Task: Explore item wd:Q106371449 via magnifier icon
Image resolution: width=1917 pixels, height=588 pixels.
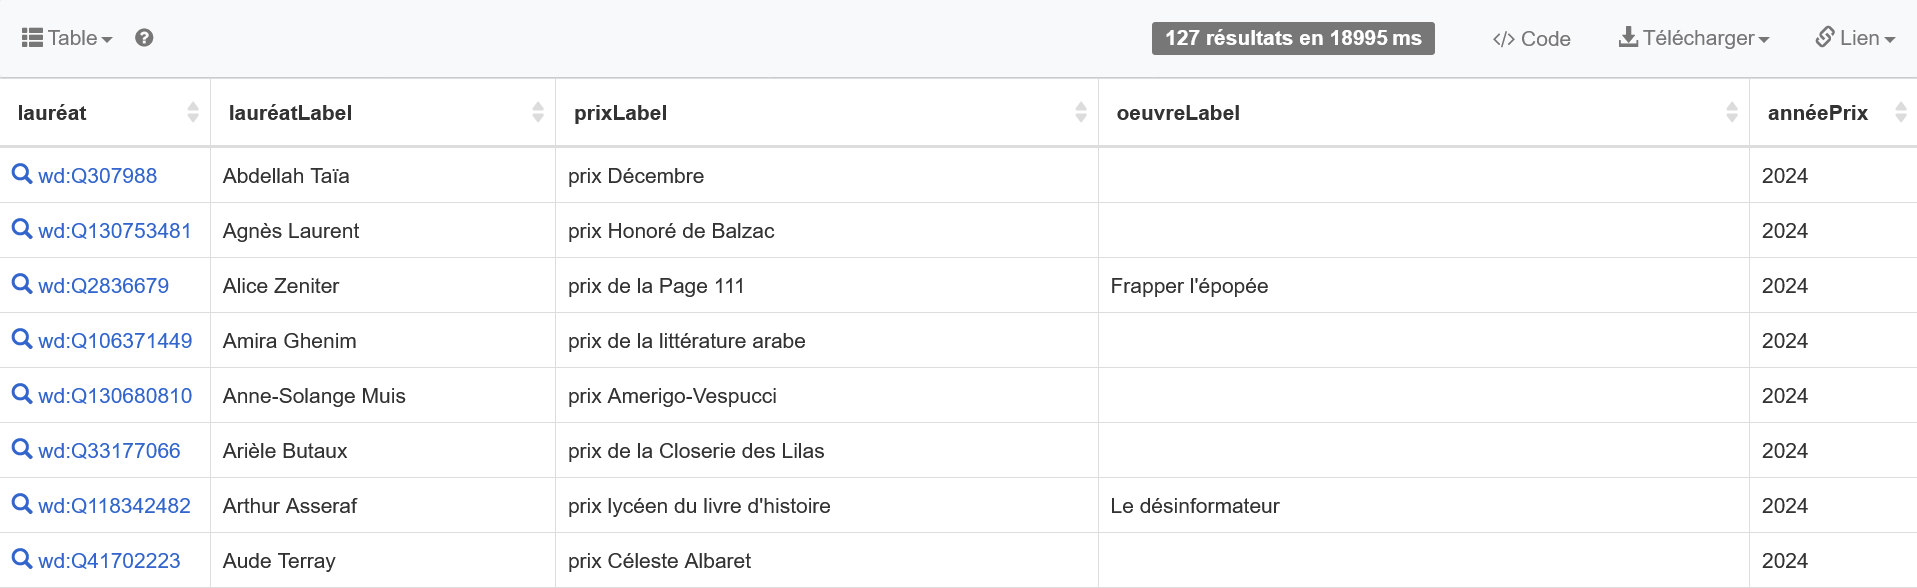Action: pyautogui.click(x=22, y=339)
